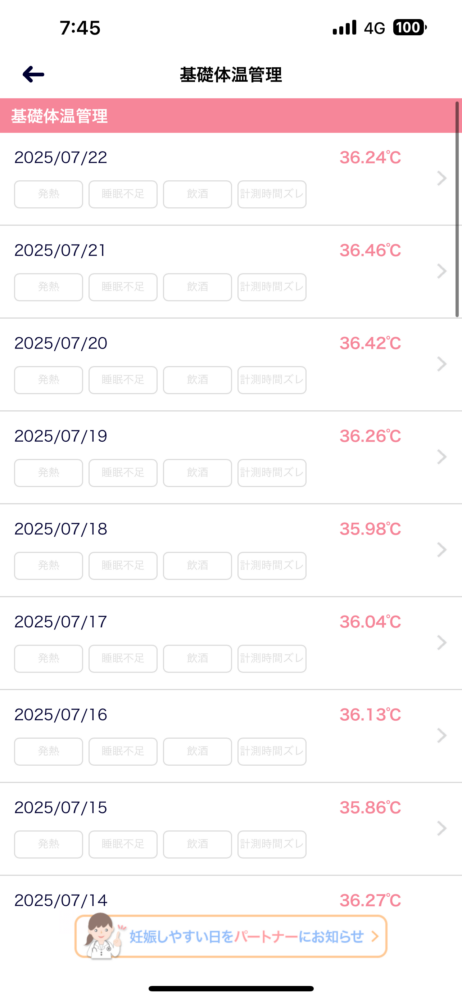Image resolution: width=462 pixels, height=1000 pixels.
Task: Toggle 睡眠不足 tag for 2025/07/21
Action: pyautogui.click(x=123, y=287)
